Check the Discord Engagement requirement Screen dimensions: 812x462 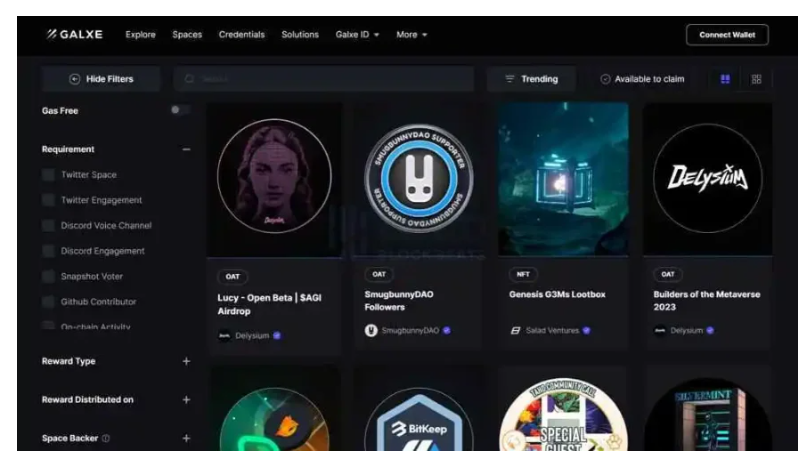(x=48, y=251)
